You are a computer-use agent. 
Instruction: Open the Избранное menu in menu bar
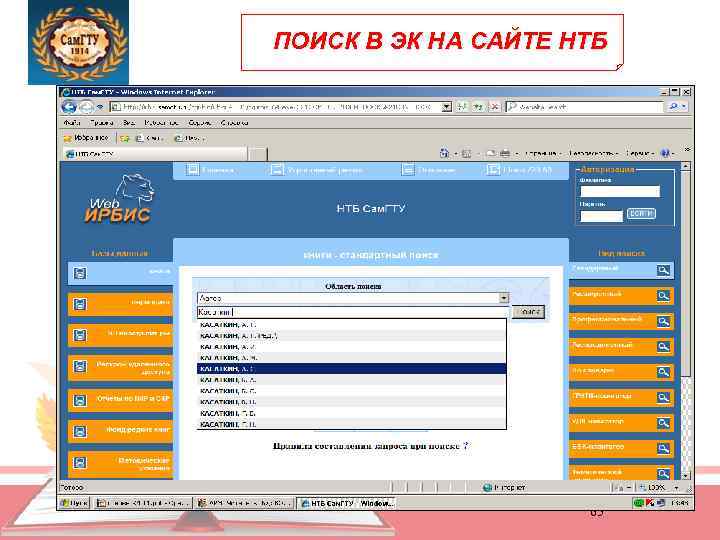click(161, 123)
